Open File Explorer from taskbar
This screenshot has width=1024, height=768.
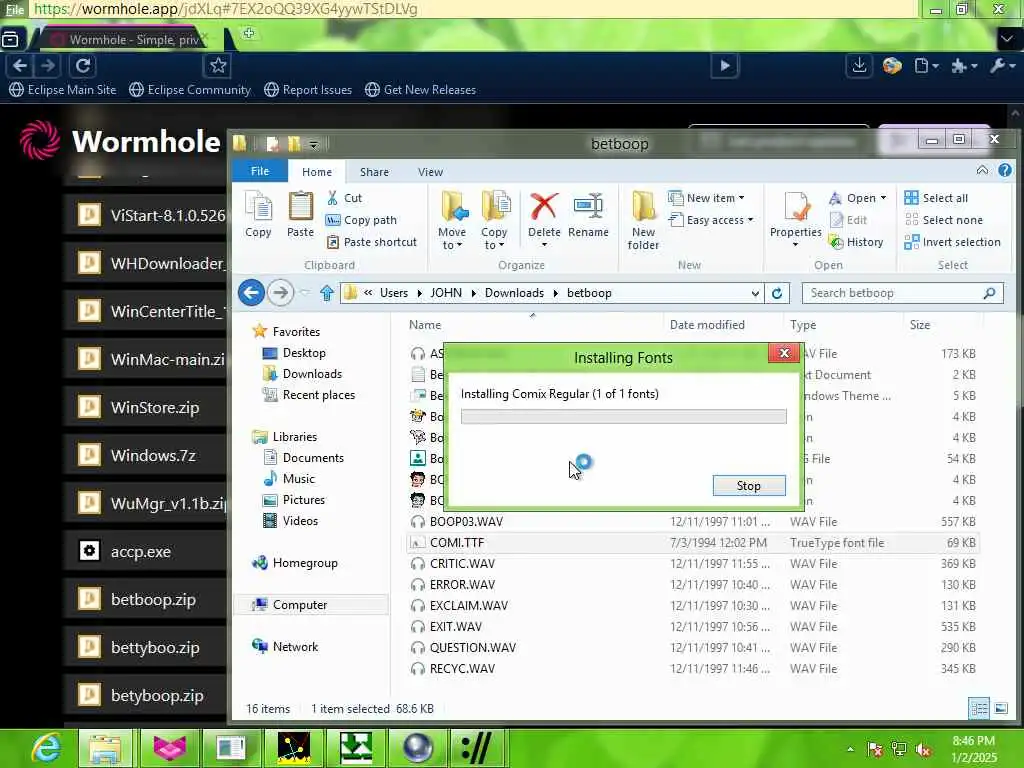tap(104, 748)
